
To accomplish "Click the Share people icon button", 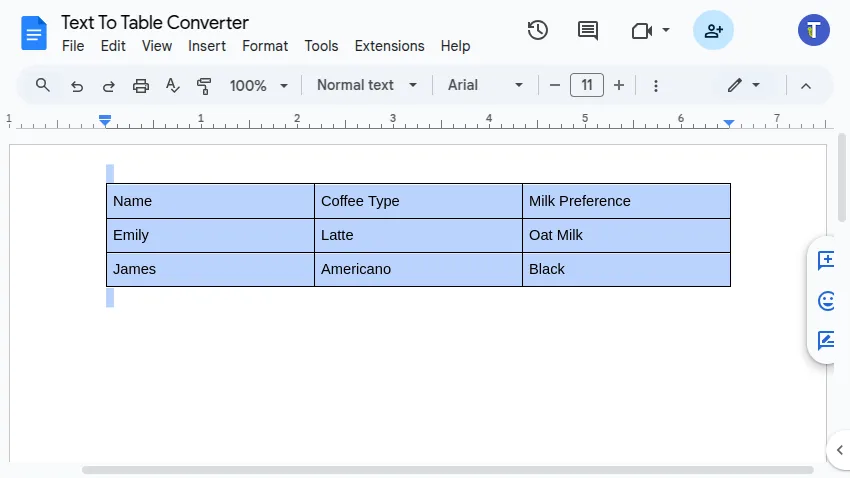I will point(713,30).
